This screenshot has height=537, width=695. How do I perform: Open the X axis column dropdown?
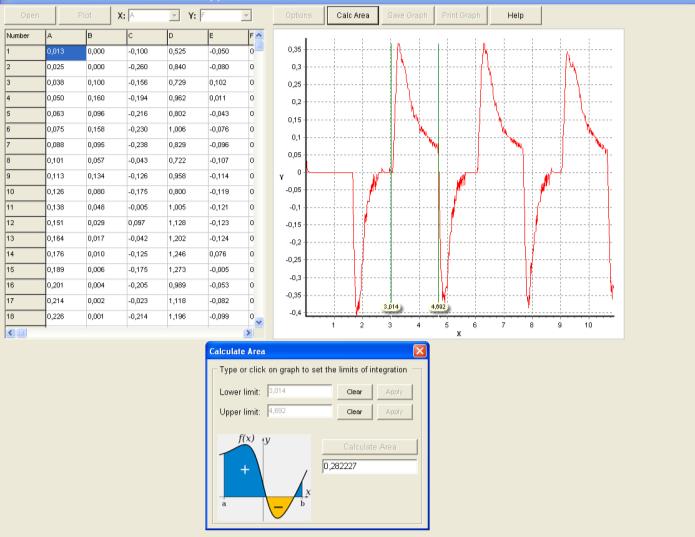pos(174,16)
